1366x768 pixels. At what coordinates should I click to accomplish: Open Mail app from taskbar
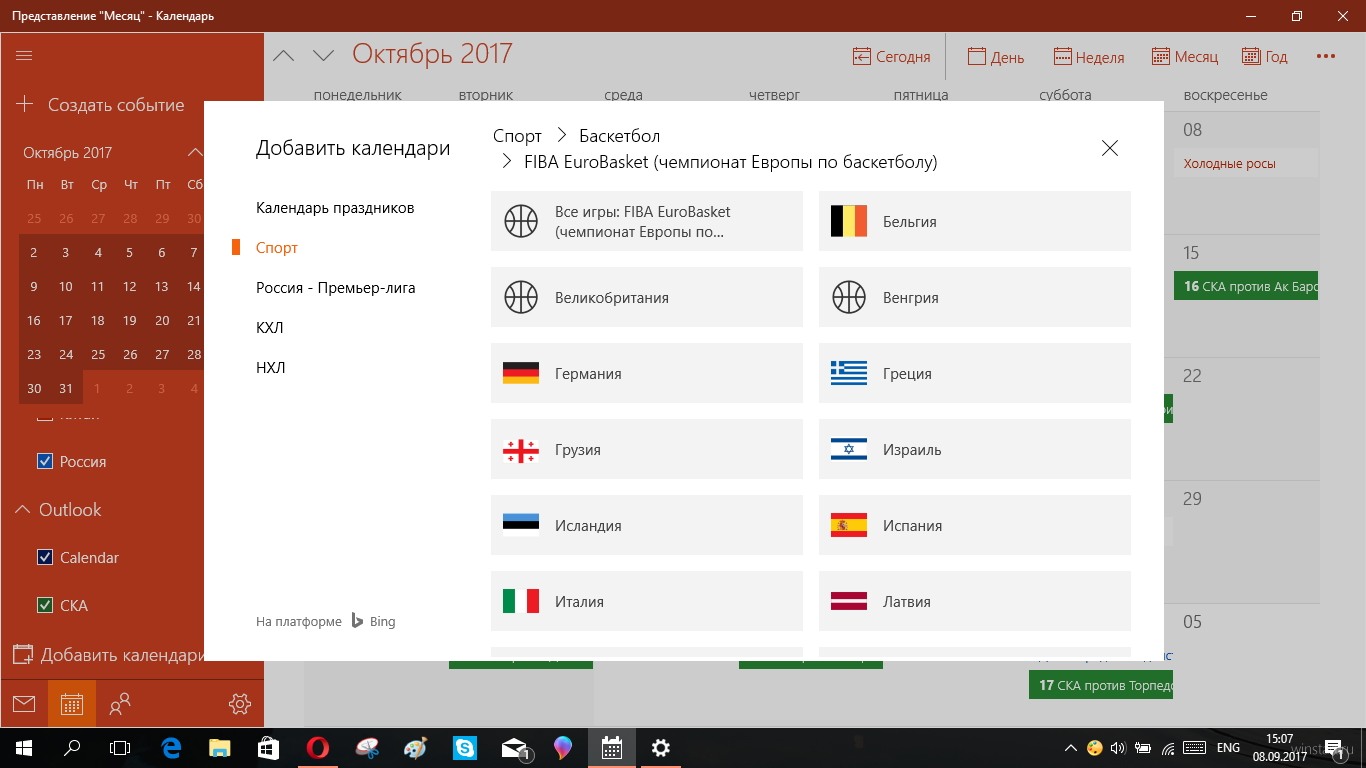pos(514,748)
